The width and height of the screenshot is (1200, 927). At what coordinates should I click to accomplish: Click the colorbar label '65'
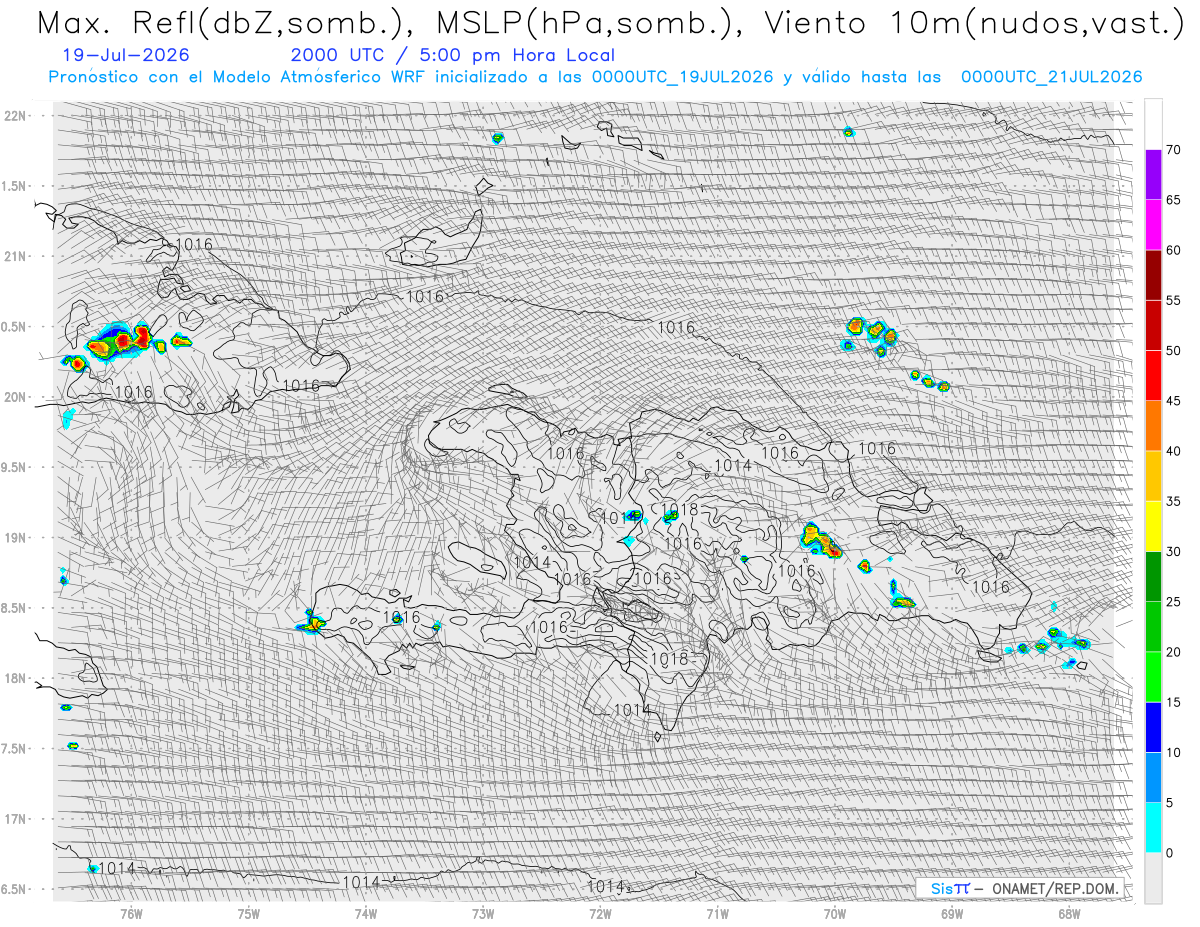coord(1173,200)
